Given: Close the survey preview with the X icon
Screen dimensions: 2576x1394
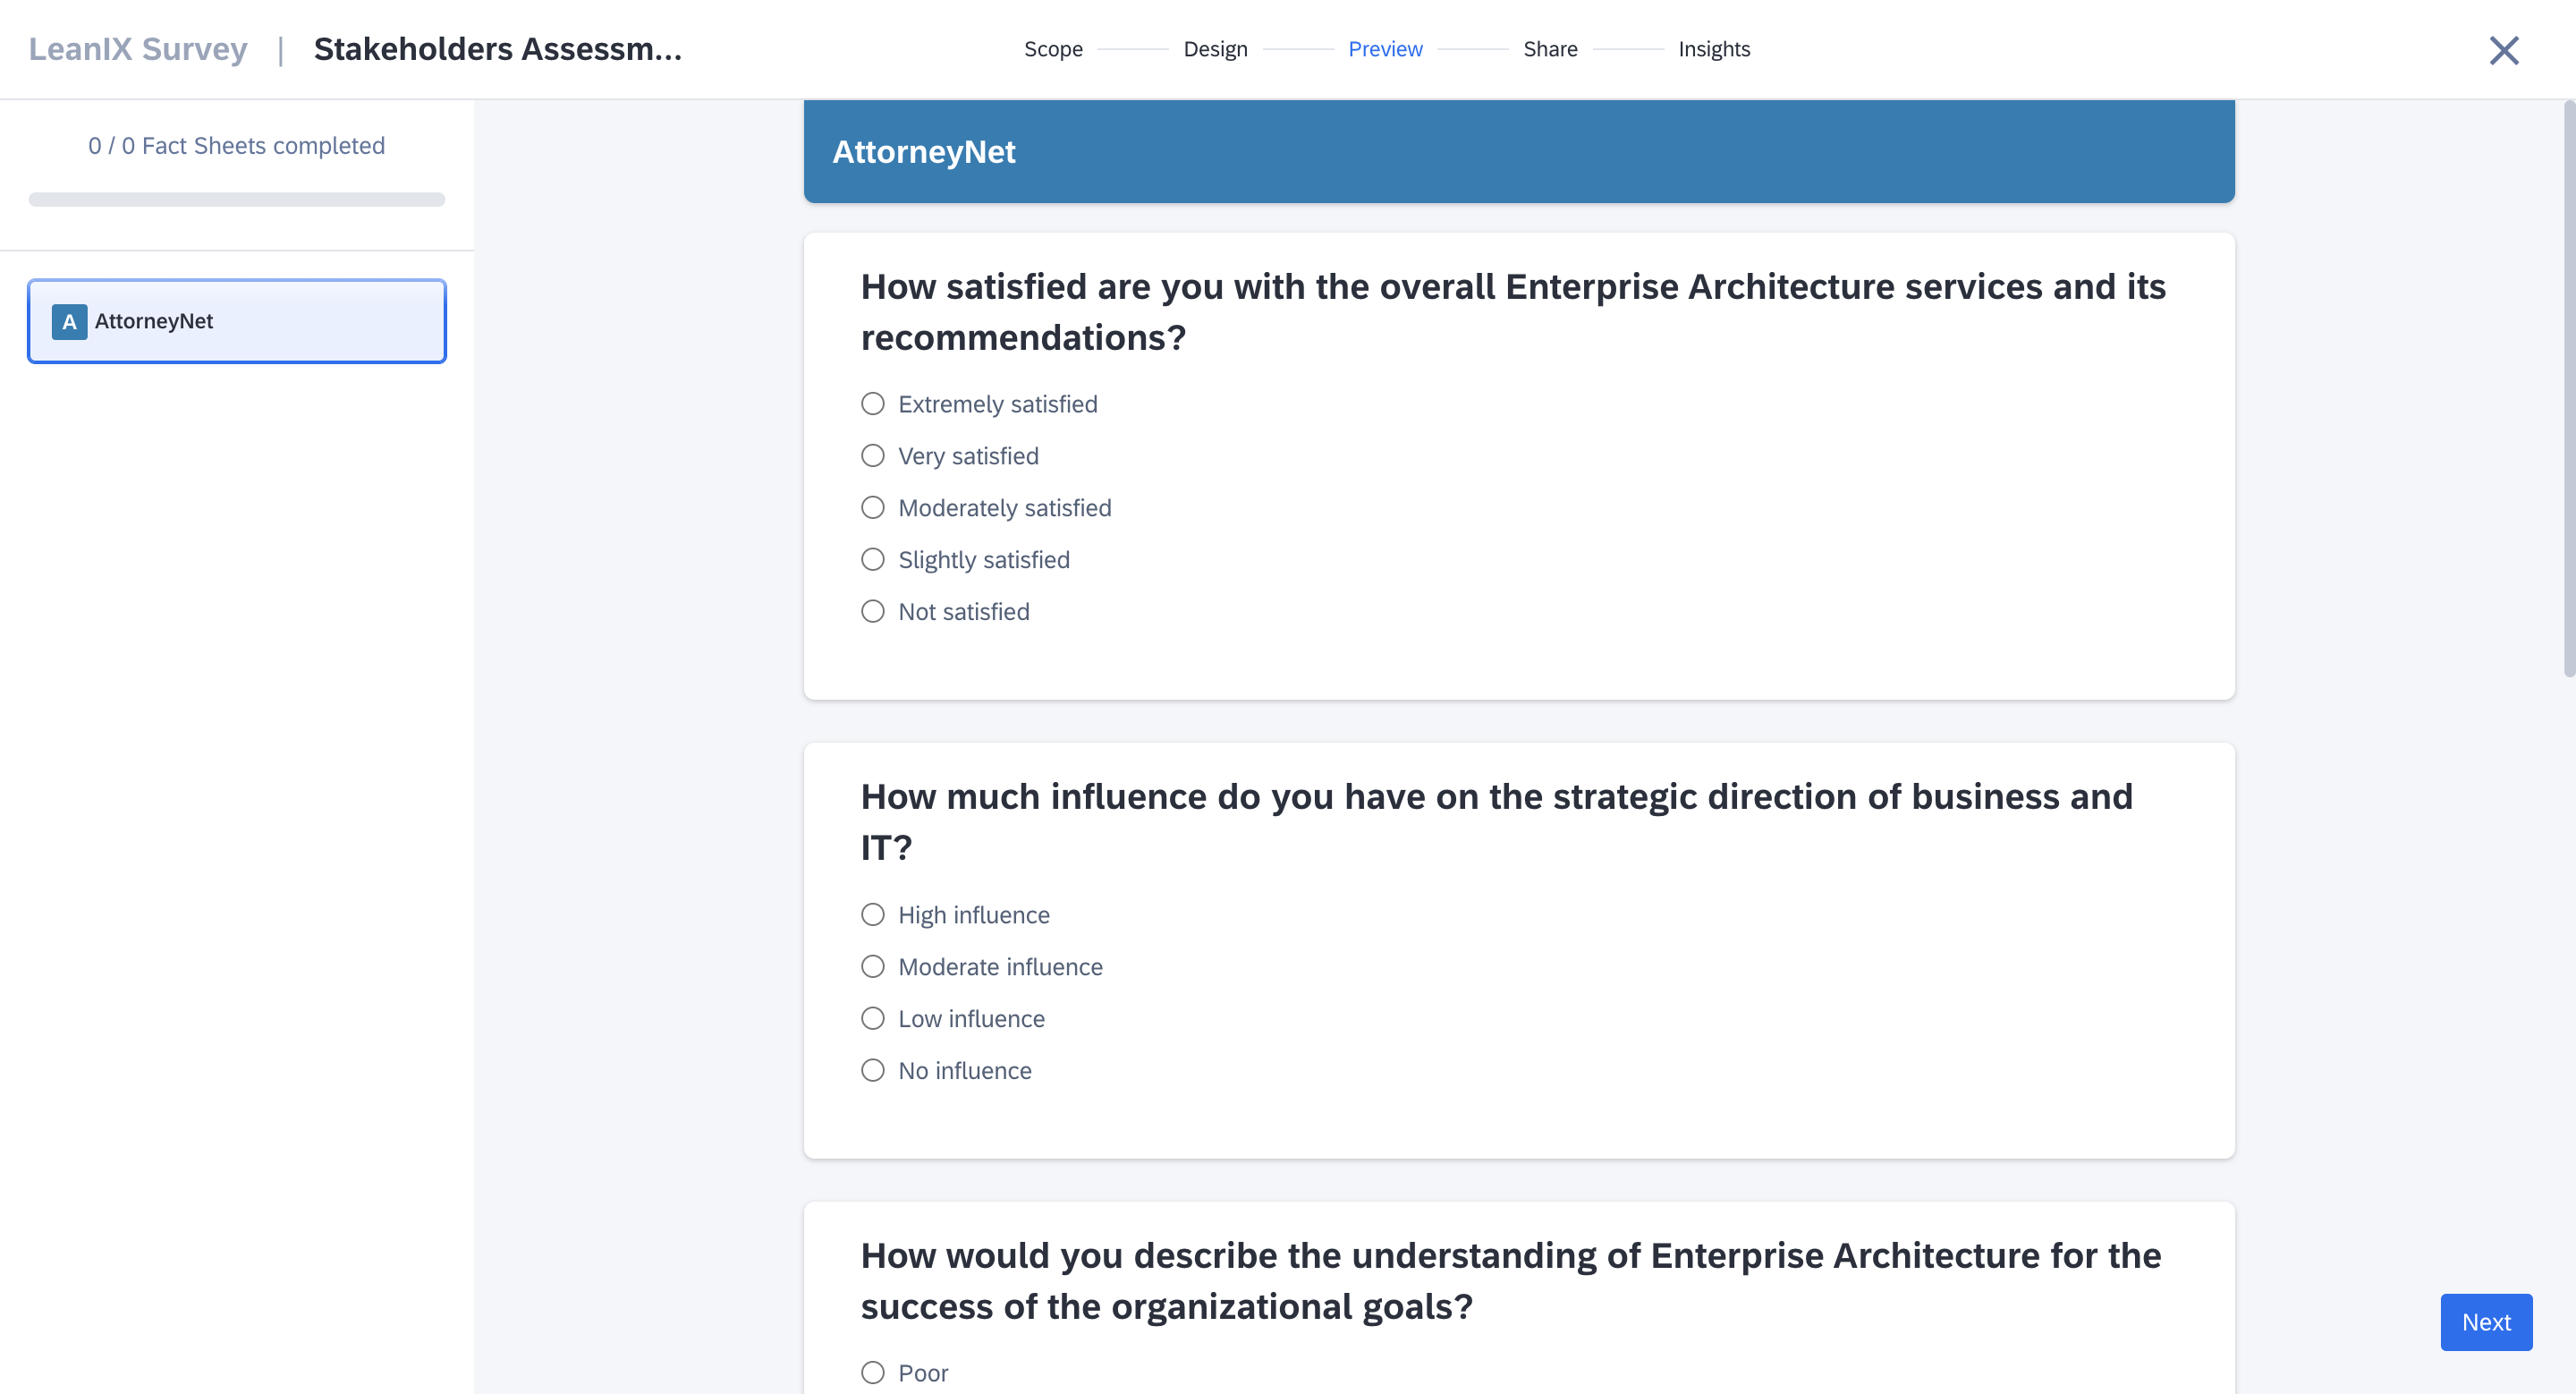Looking at the screenshot, I should 2503,50.
